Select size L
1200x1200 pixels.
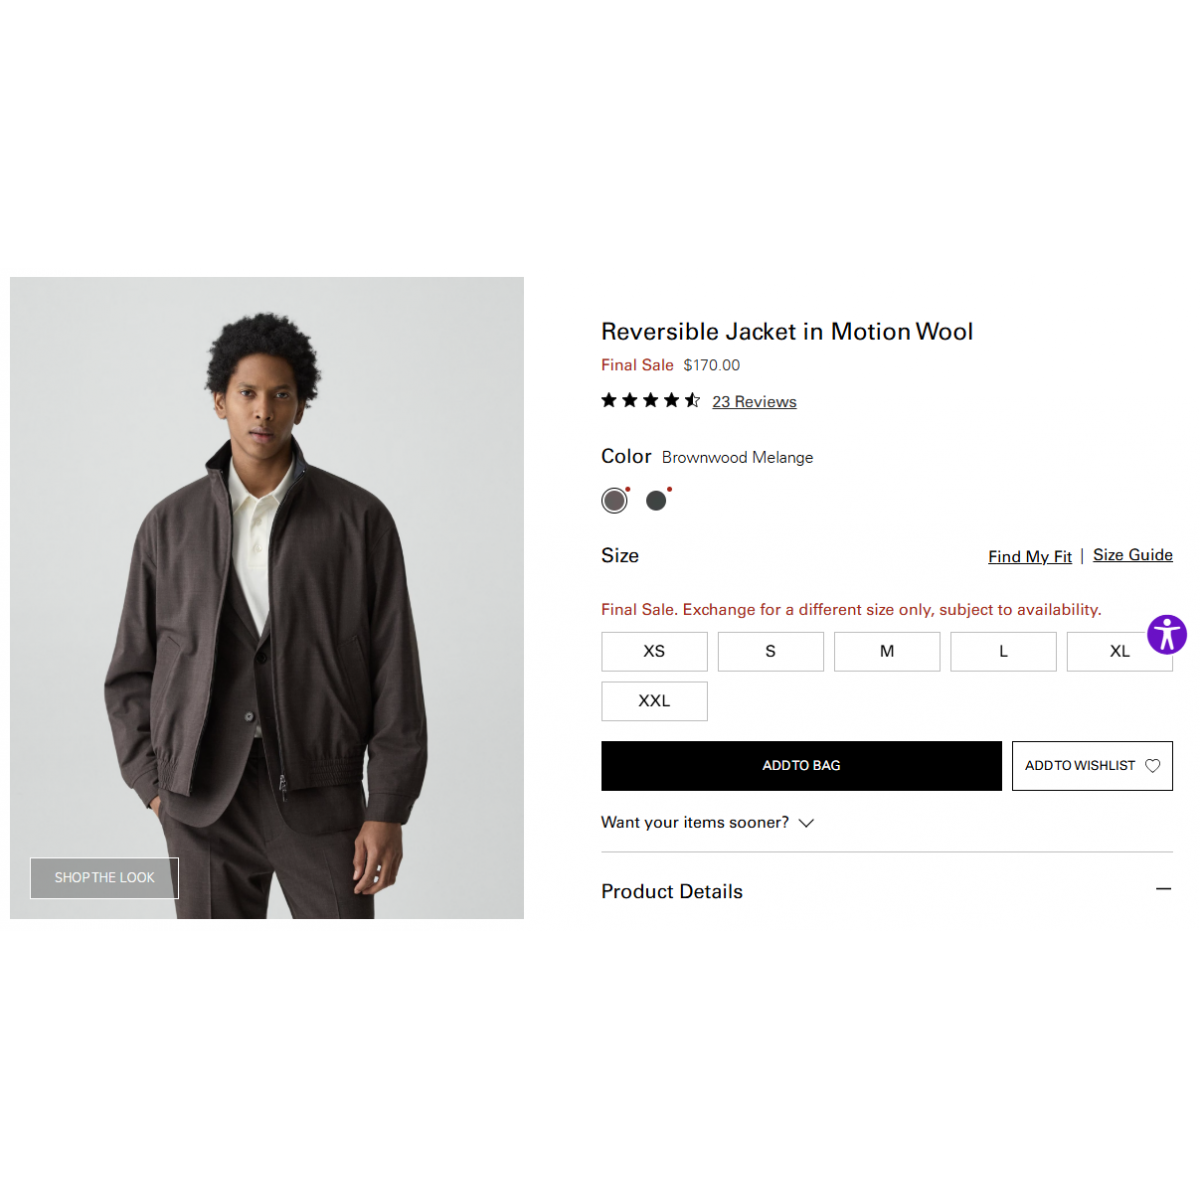pos(1003,651)
